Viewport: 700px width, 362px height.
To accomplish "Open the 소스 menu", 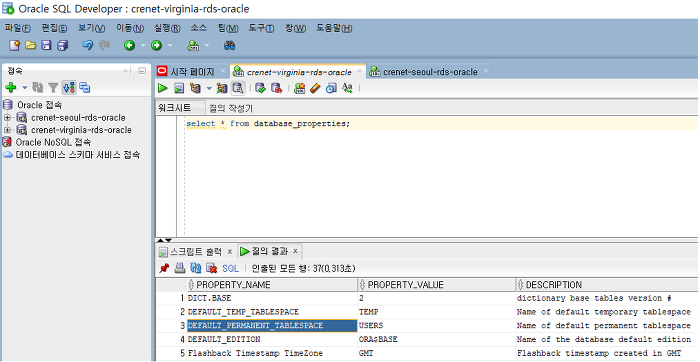I will (199, 28).
